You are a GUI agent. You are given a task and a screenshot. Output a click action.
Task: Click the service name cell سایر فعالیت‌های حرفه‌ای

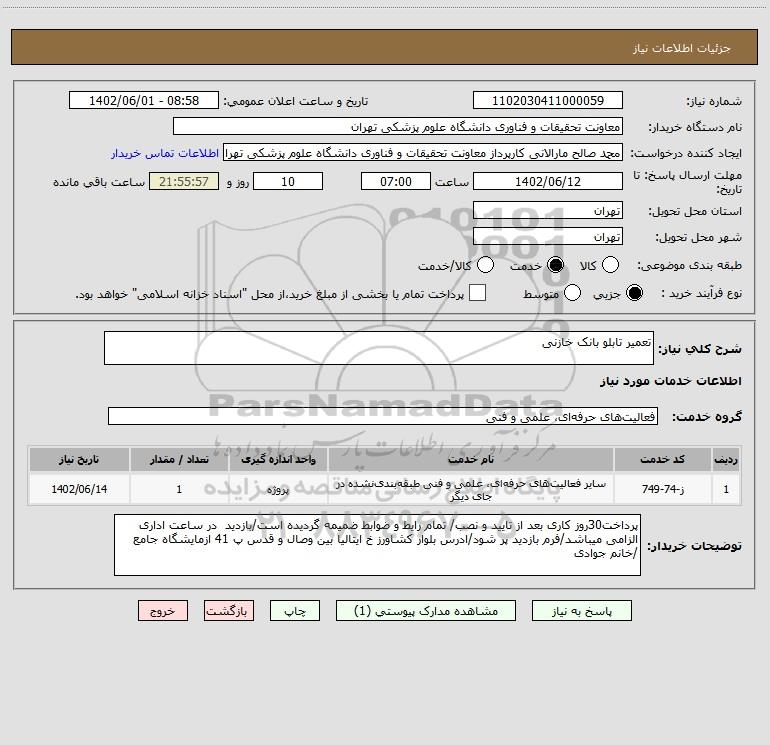pyautogui.click(x=470, y=489)
